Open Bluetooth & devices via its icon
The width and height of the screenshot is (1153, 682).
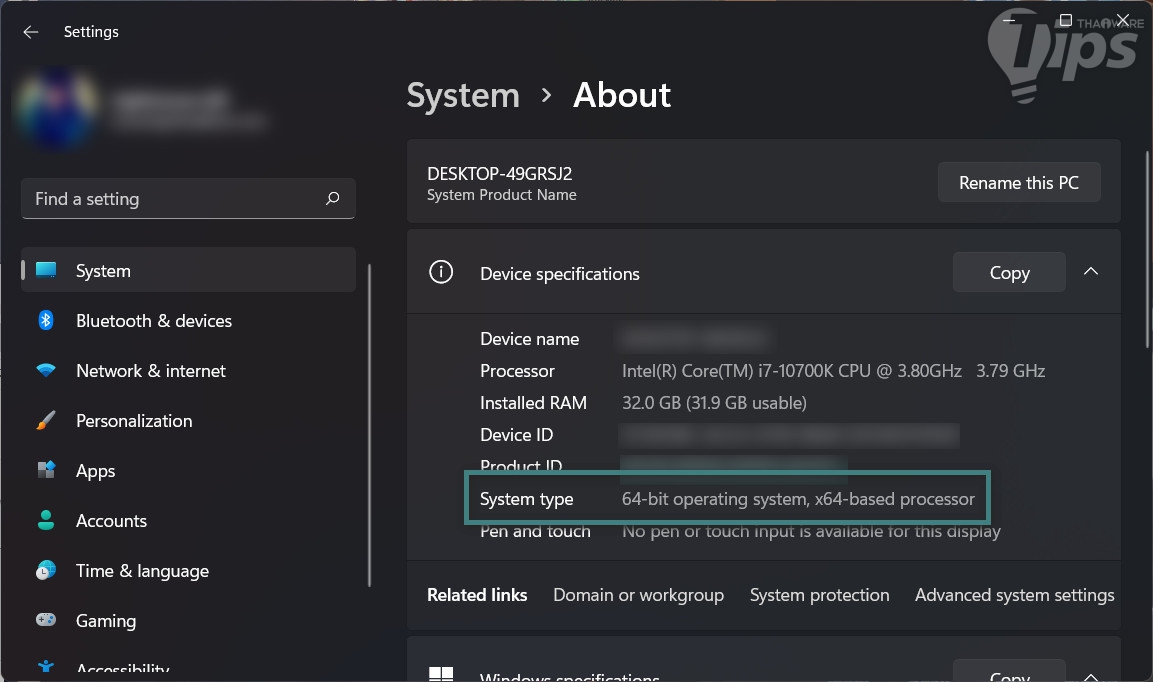click(x=46, y=321)
